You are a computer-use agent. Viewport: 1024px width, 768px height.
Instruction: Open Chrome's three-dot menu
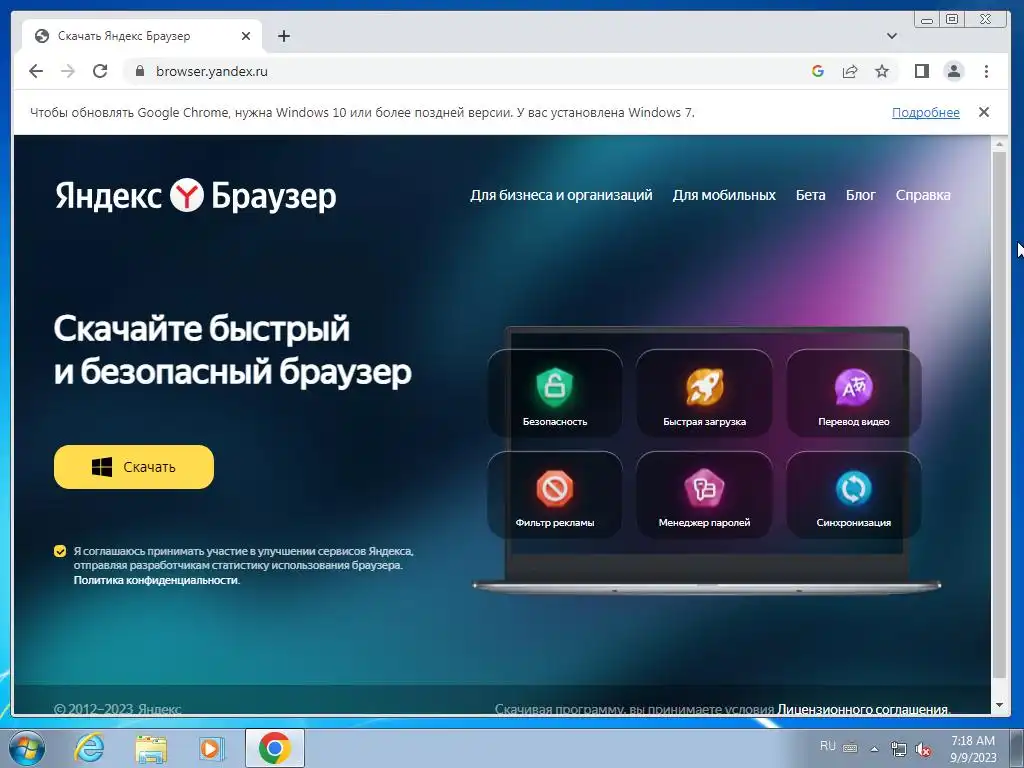pos(986,71)
